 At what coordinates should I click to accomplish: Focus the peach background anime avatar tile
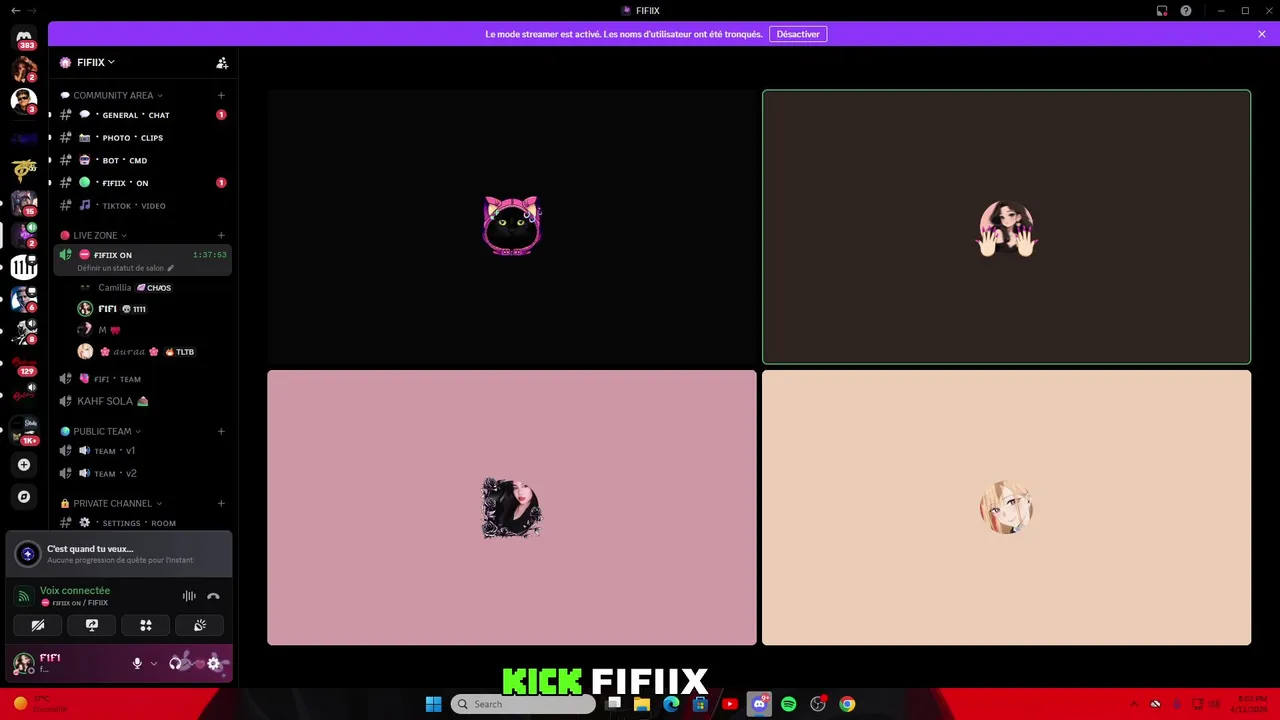(x=1006, y=508)
